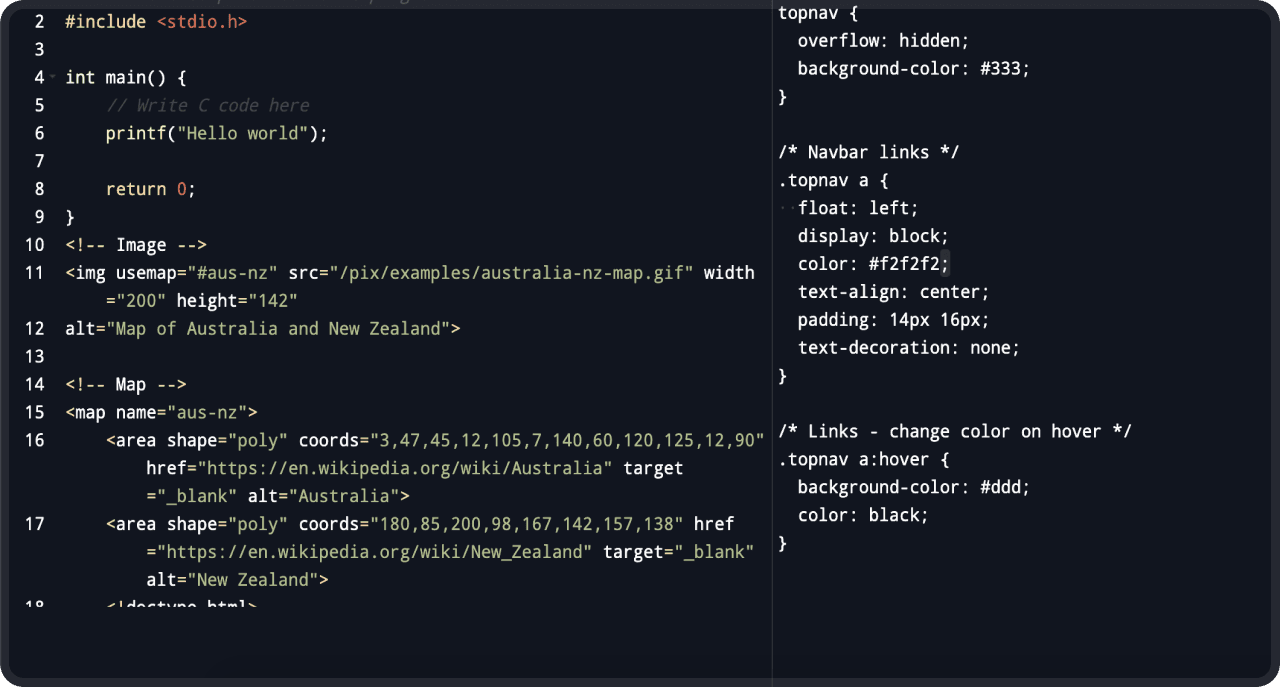This screenshot has width=1280, height=687.
Task: Place cursor on the return 0 statement
Action: [150, 189]
